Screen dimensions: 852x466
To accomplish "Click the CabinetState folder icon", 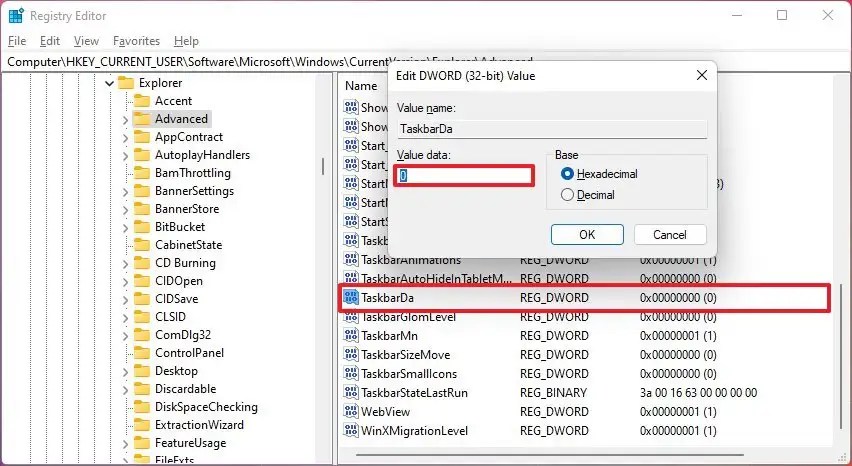I will (x=142, y=244).
